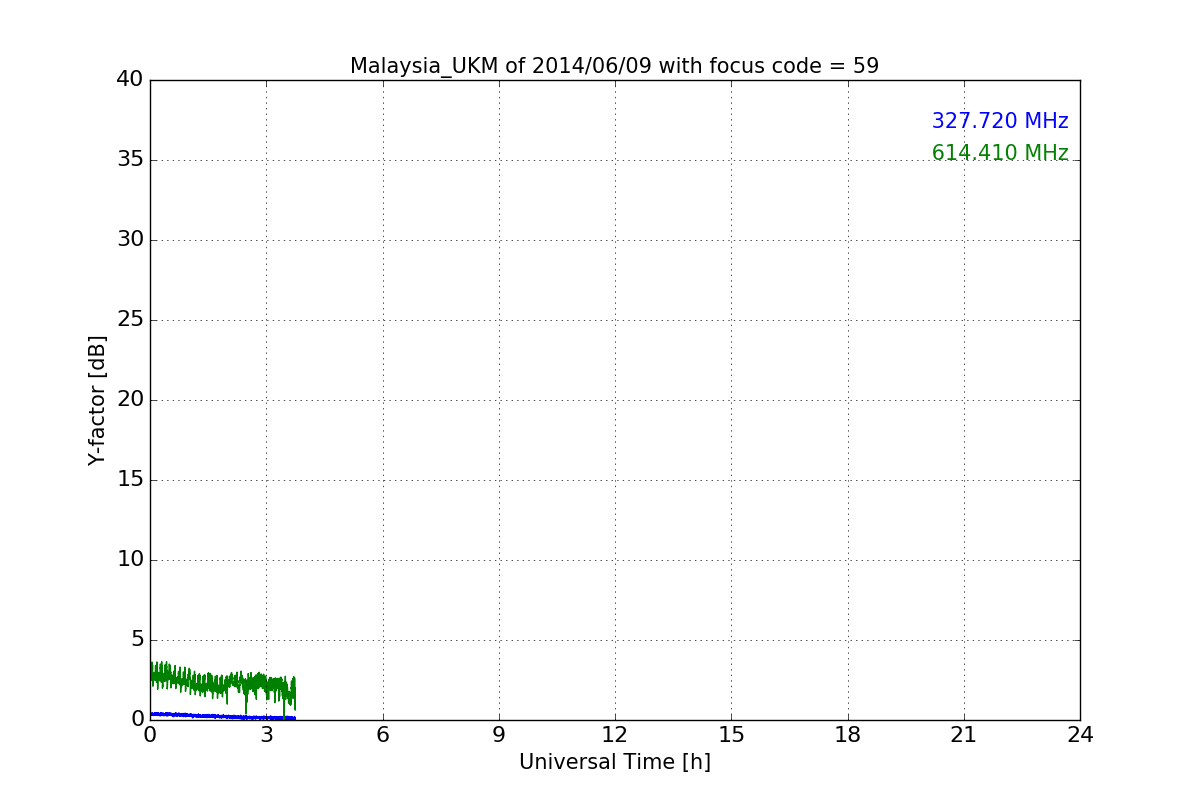
Task: Click the y-axis tick label '40'
Action: coord(130,79)
